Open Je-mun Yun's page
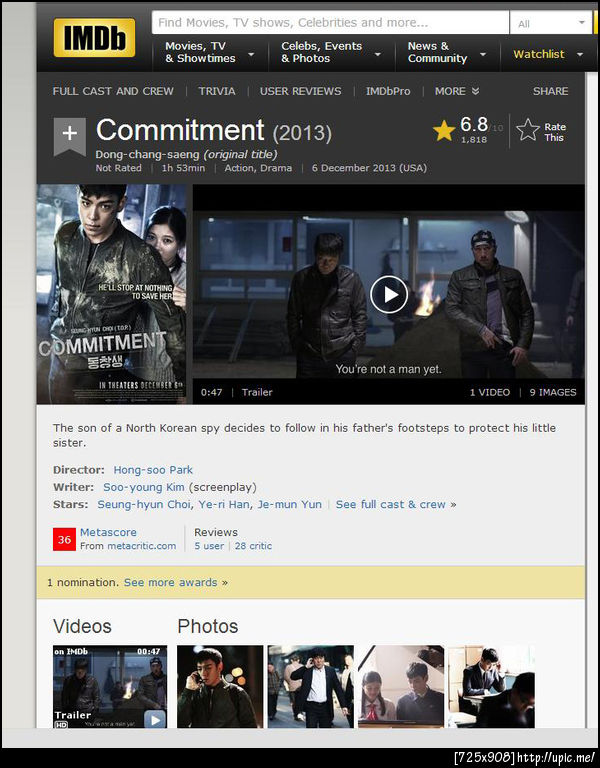 tap(289, 504)
